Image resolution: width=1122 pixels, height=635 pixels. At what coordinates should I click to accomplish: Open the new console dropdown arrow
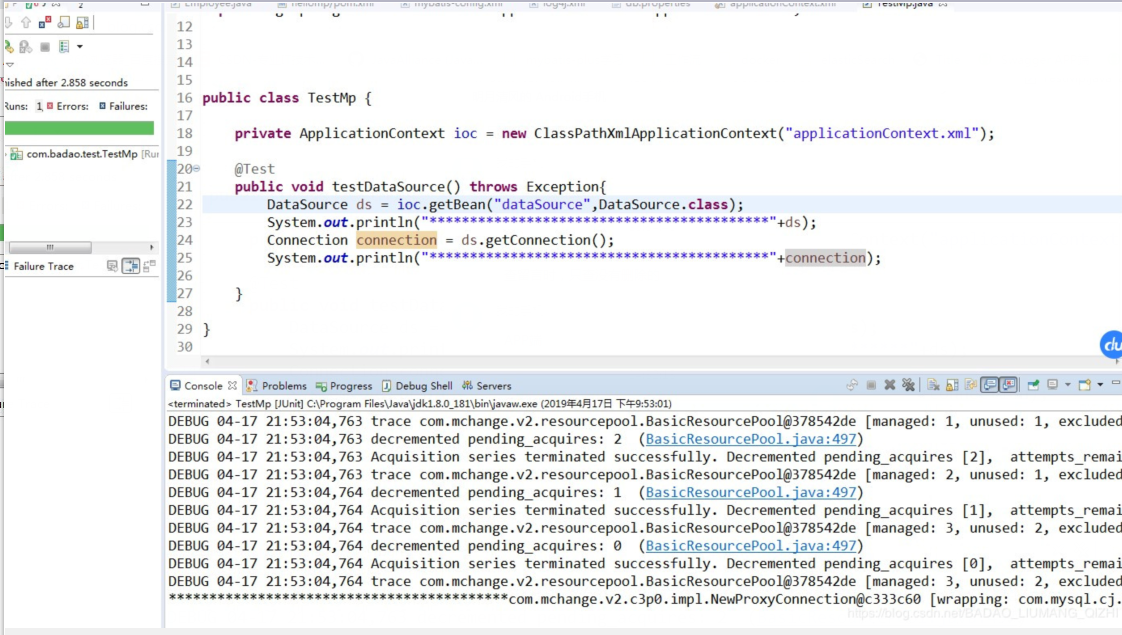click(1101, 385)
